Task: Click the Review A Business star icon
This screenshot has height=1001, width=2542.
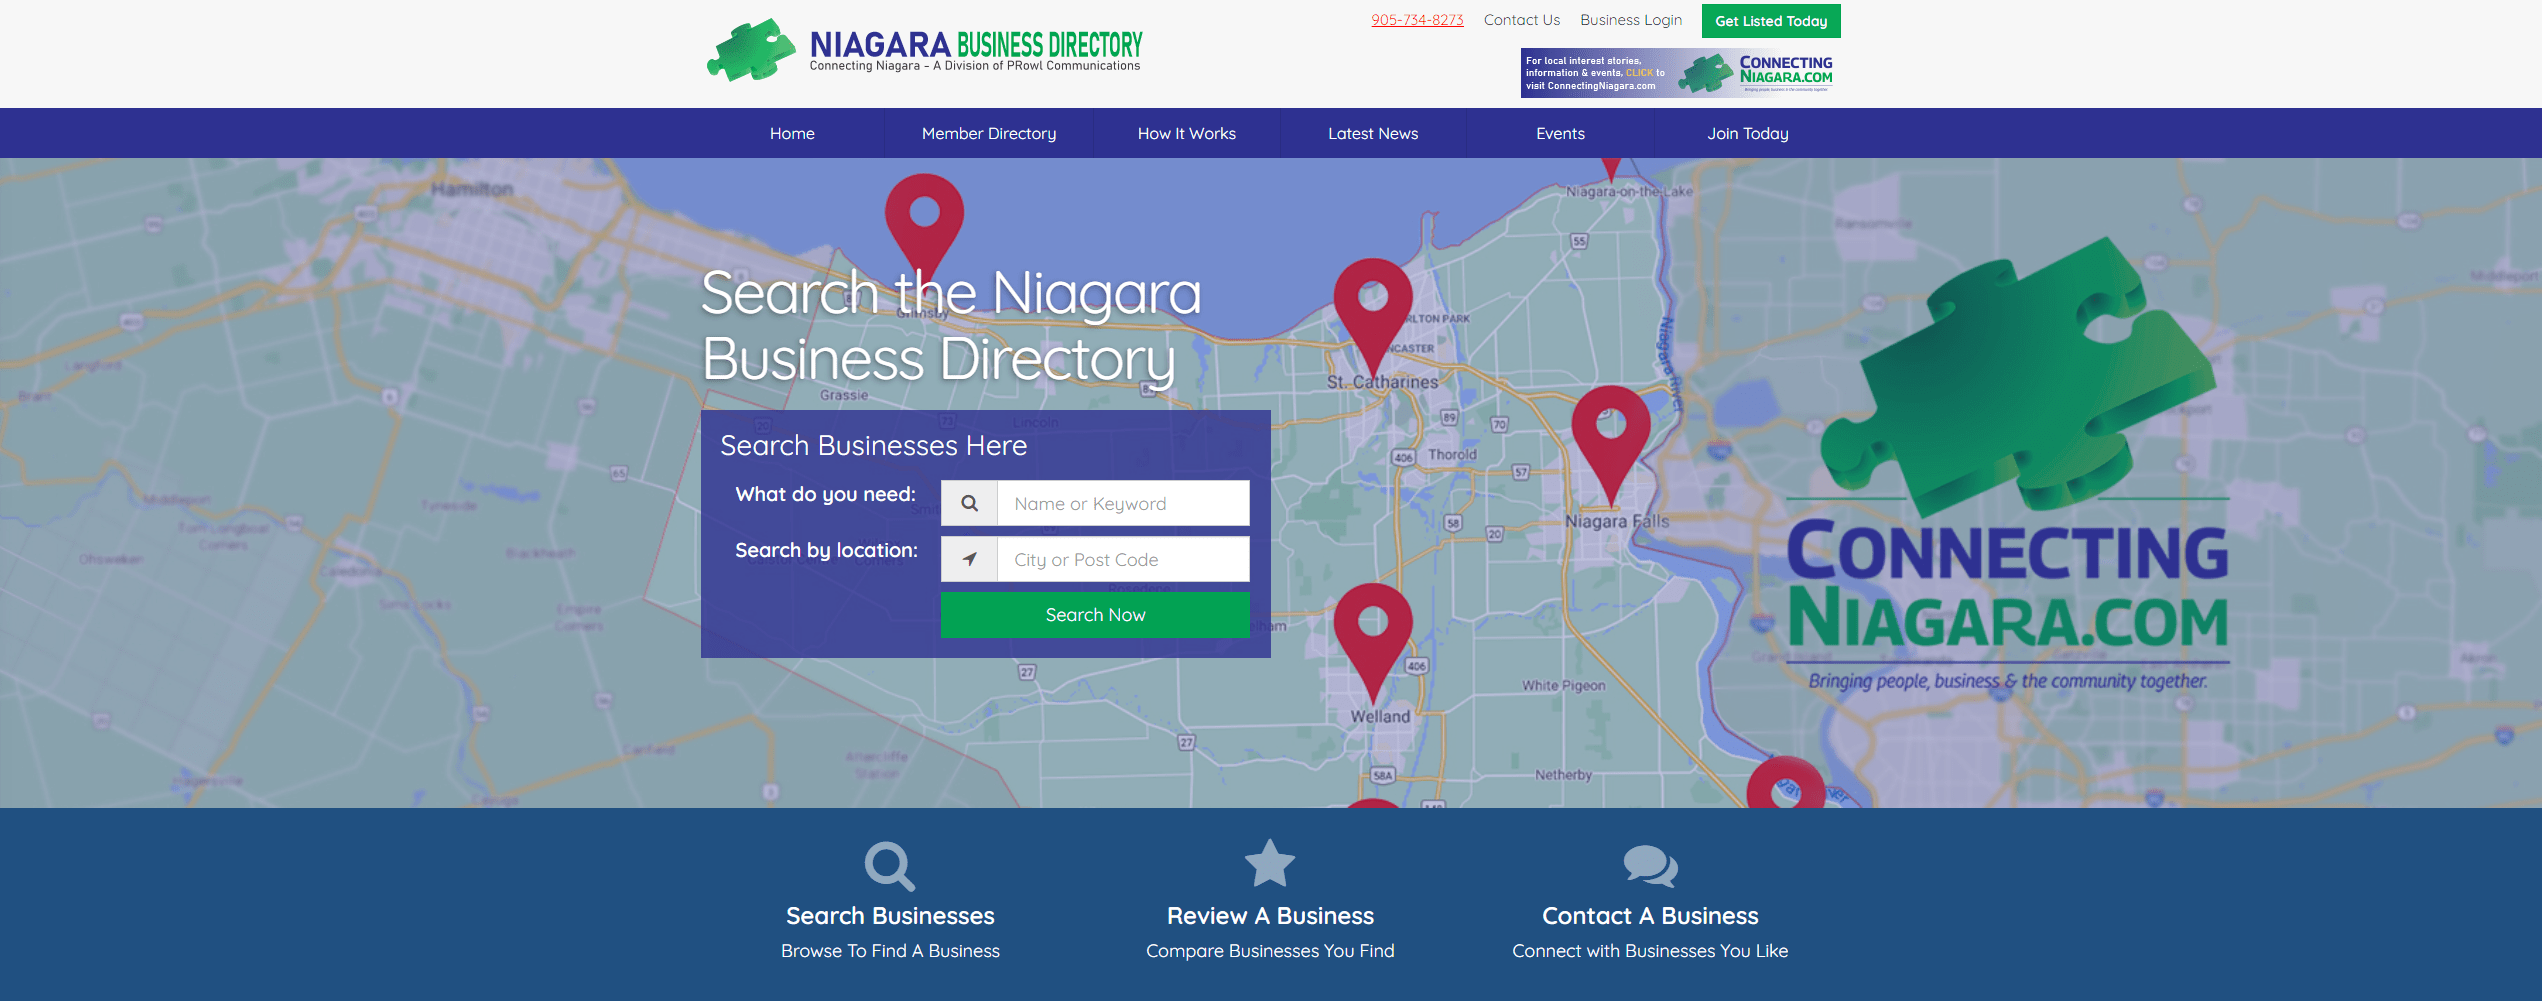Action: pos(1270,863)
